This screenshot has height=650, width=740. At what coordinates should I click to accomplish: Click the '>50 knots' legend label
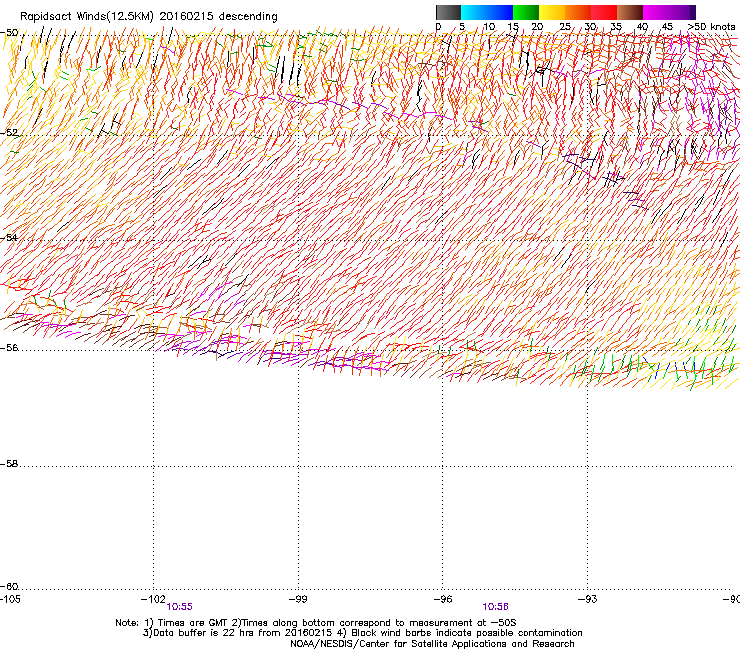[x=711, y=27]
